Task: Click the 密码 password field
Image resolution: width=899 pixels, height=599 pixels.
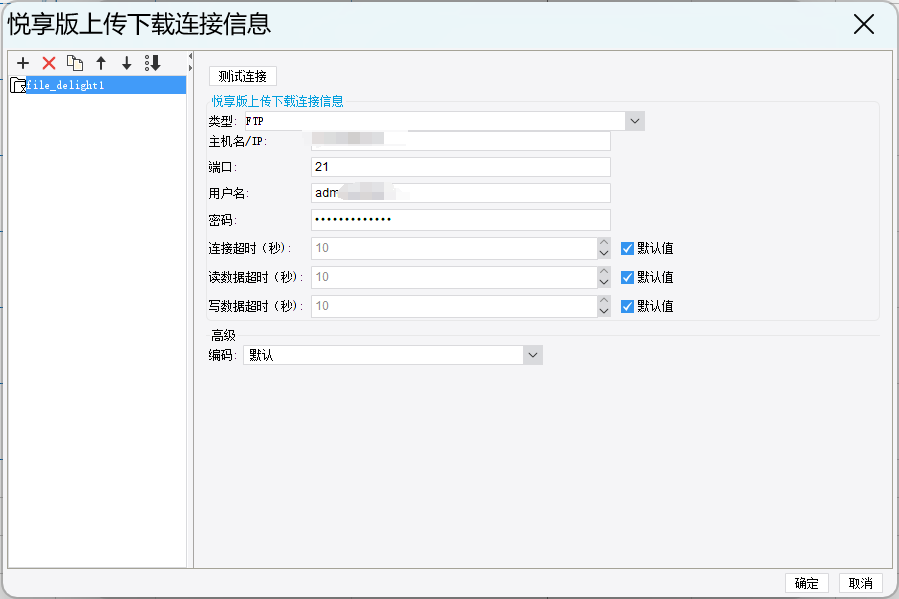Action: pos(460,220)
